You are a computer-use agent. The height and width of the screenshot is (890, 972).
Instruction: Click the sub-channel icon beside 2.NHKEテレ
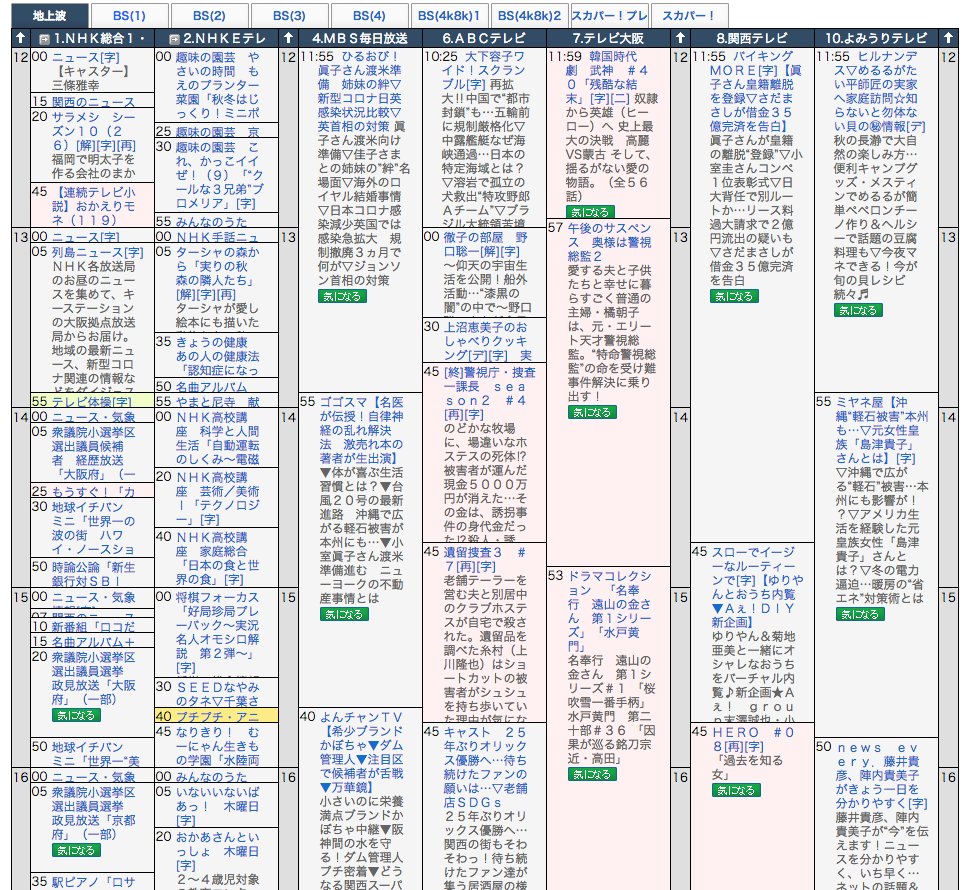pos(175,39)
